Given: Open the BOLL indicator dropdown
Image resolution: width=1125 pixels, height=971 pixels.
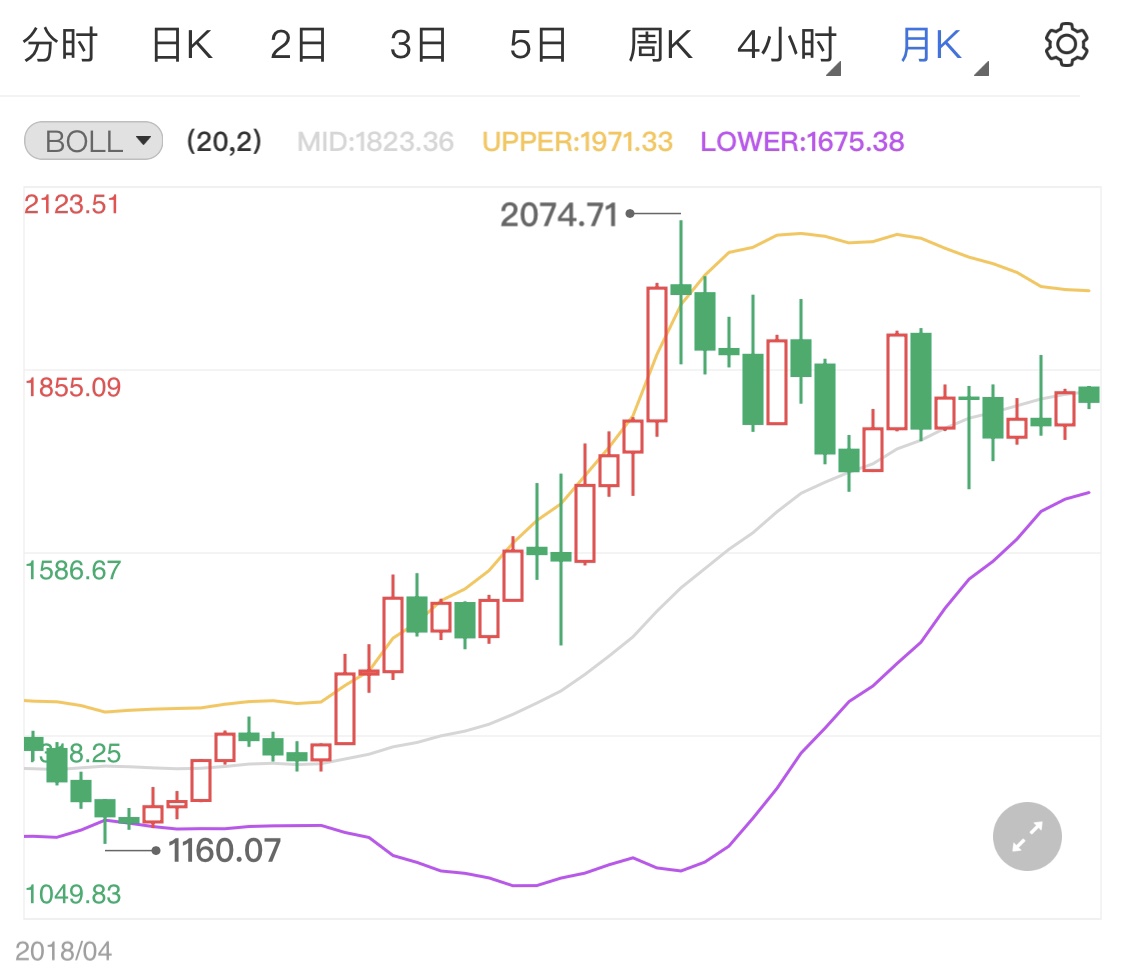Looking at the screenshot, I should coord(92,142).
